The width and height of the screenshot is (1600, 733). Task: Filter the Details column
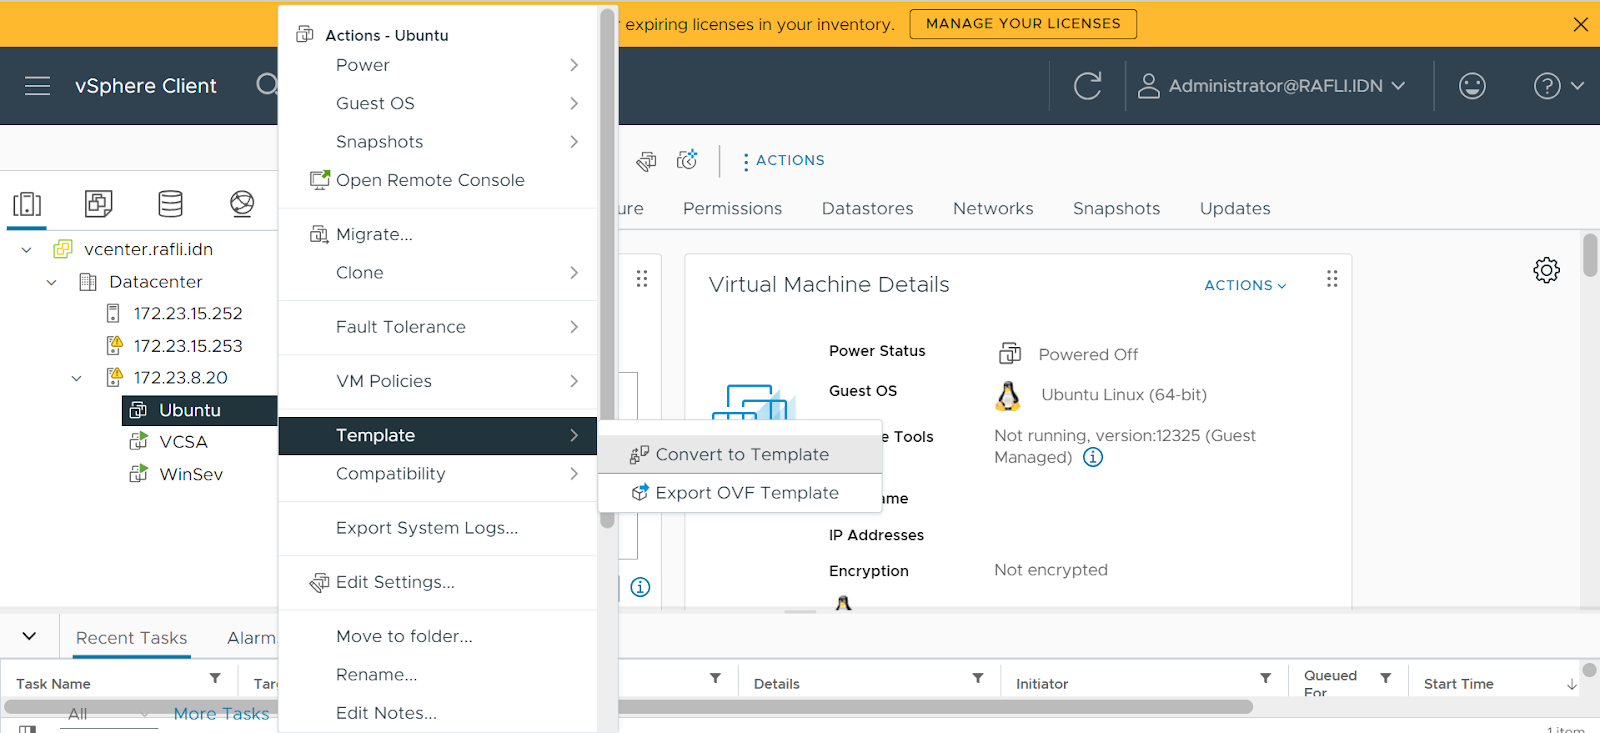978,679
